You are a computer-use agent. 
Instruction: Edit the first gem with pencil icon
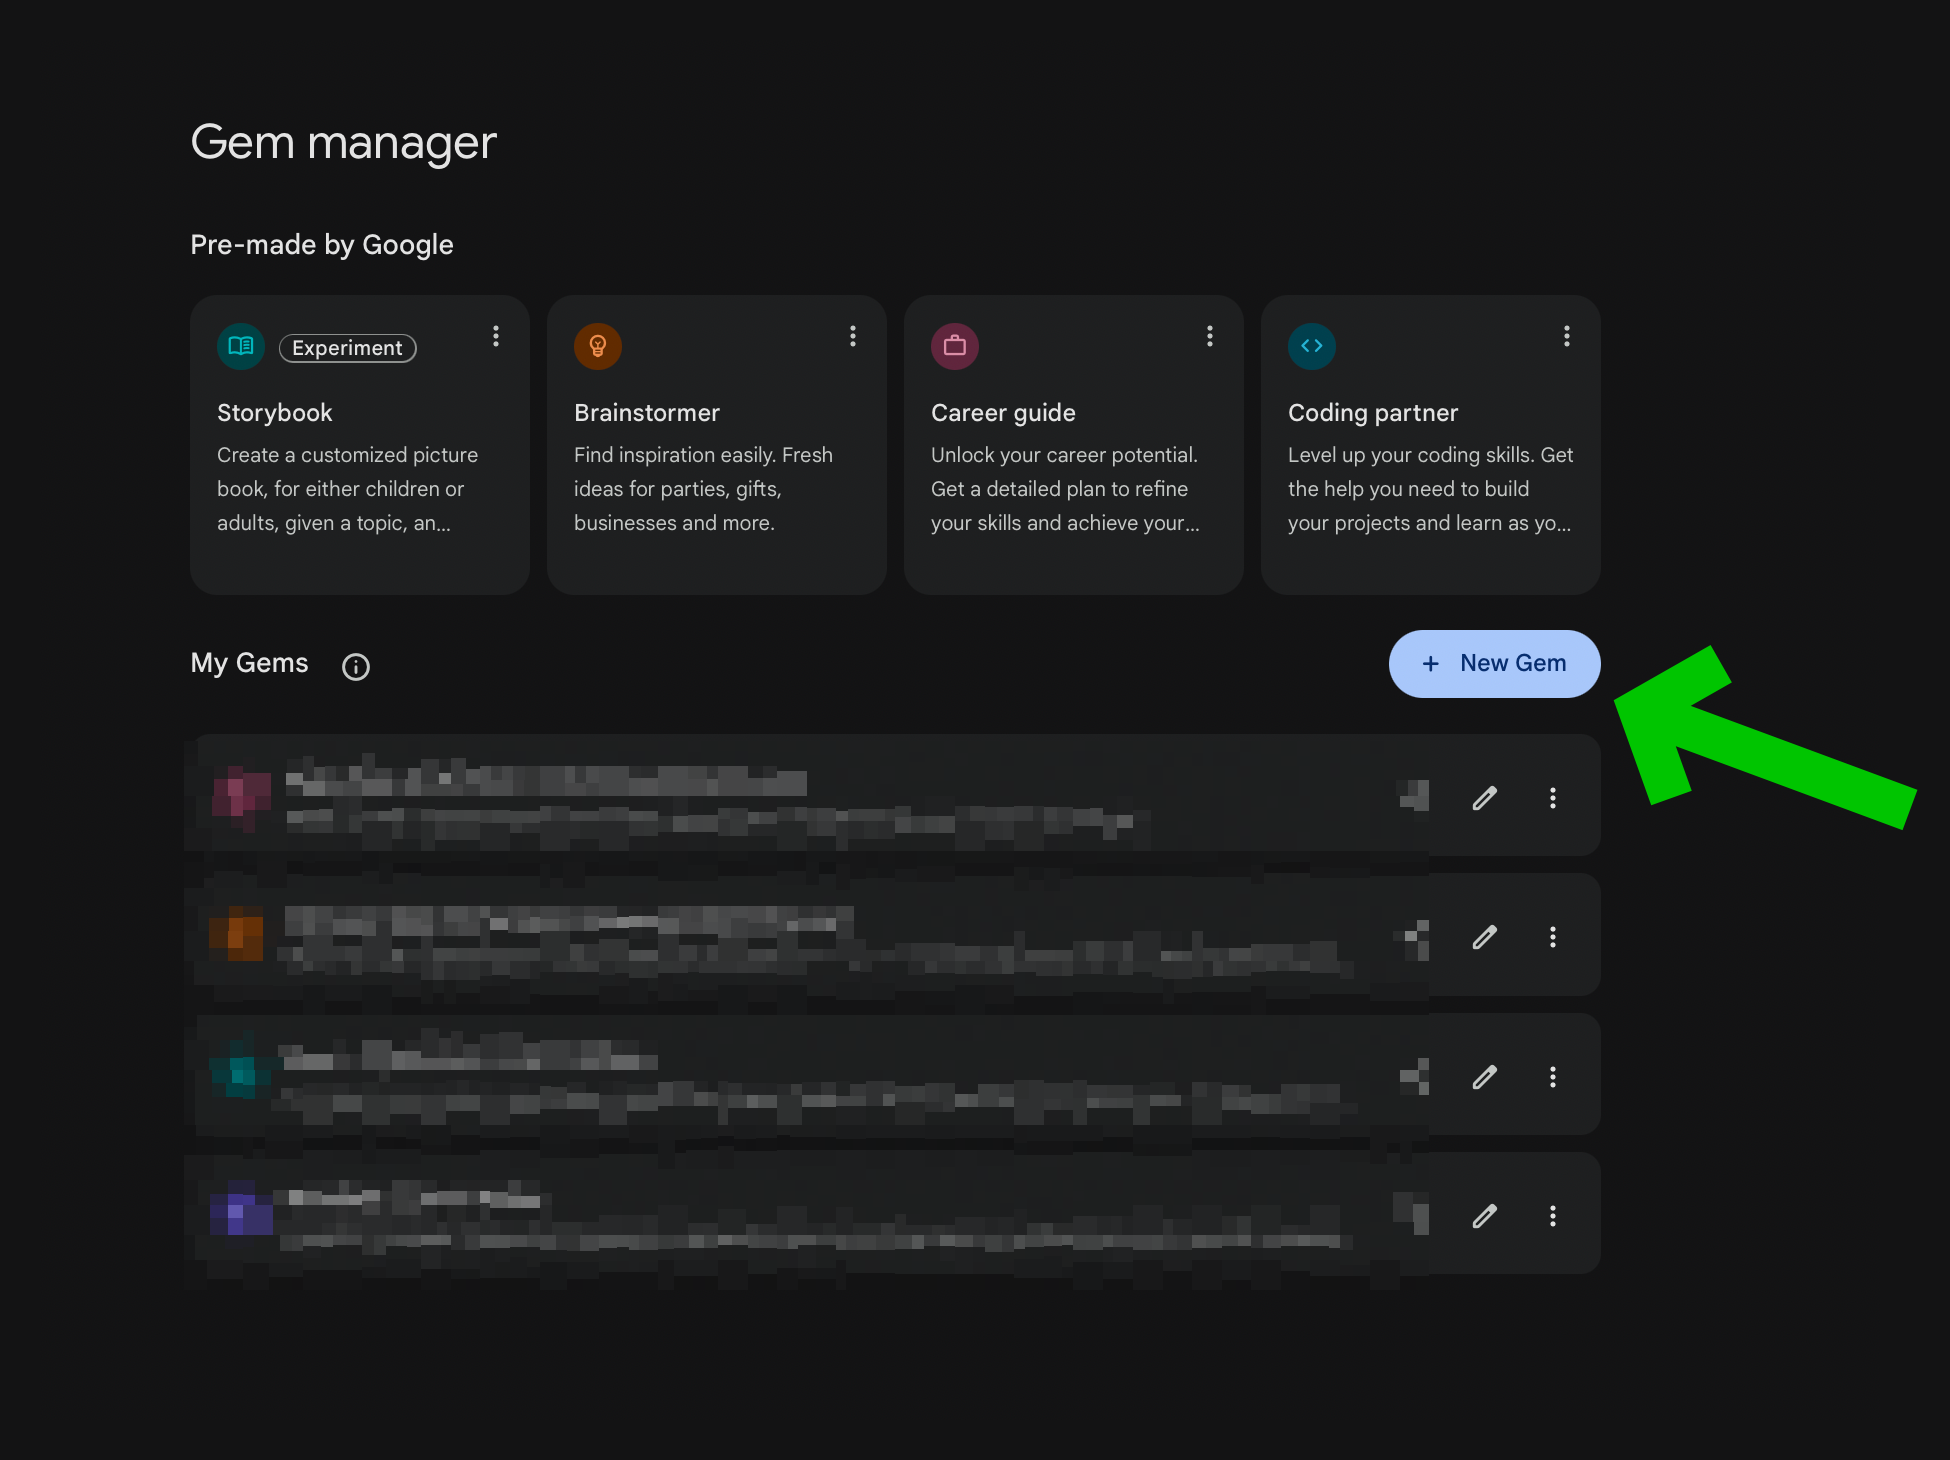[1485, 798]
